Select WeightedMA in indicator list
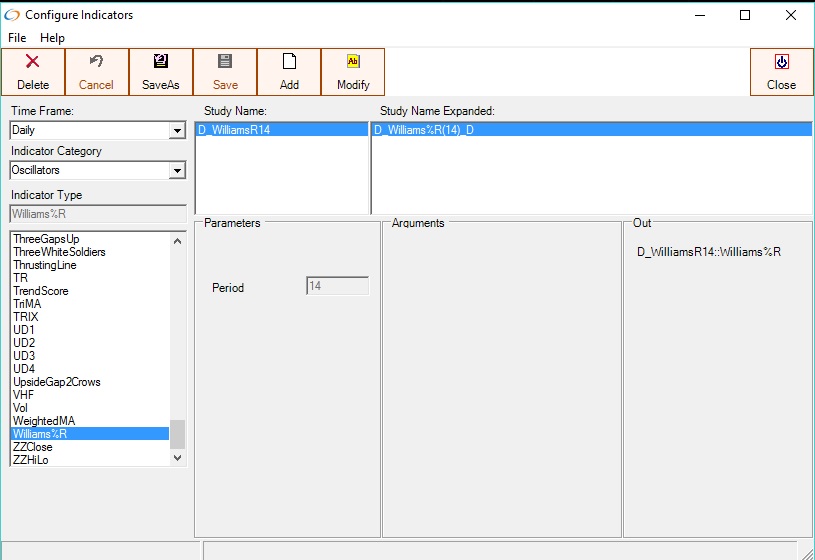This screenshot has width=815, height=560. [44, 421]
